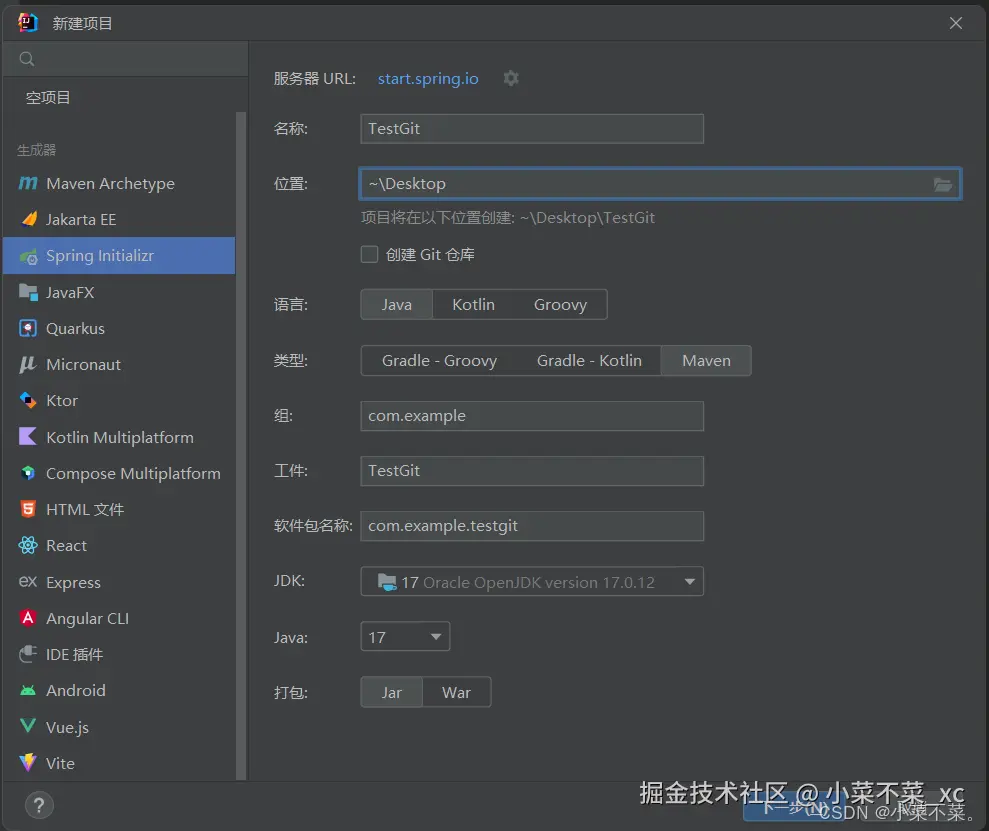Click the Angular CLI icon
The height and width of the screenshot is (831, 989).
pos(28,618)
